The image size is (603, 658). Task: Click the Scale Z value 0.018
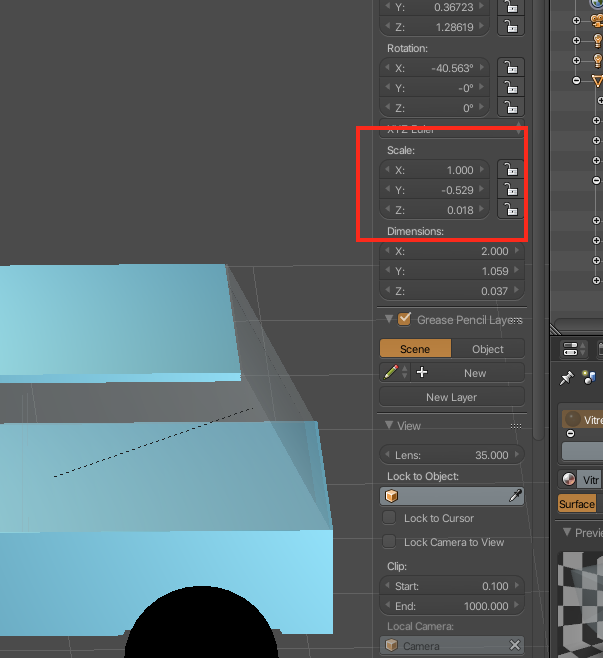tap(434, 210)
